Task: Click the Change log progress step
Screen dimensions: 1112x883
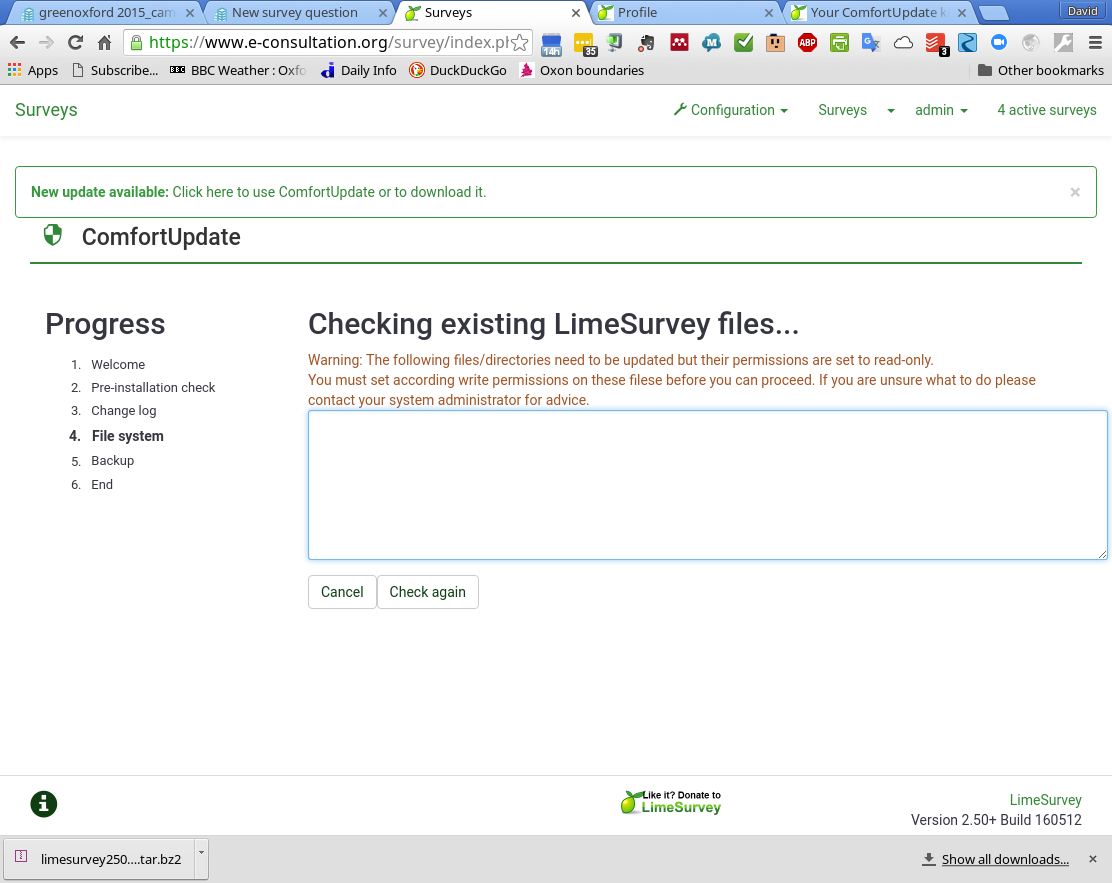Action: pos(123,411)
